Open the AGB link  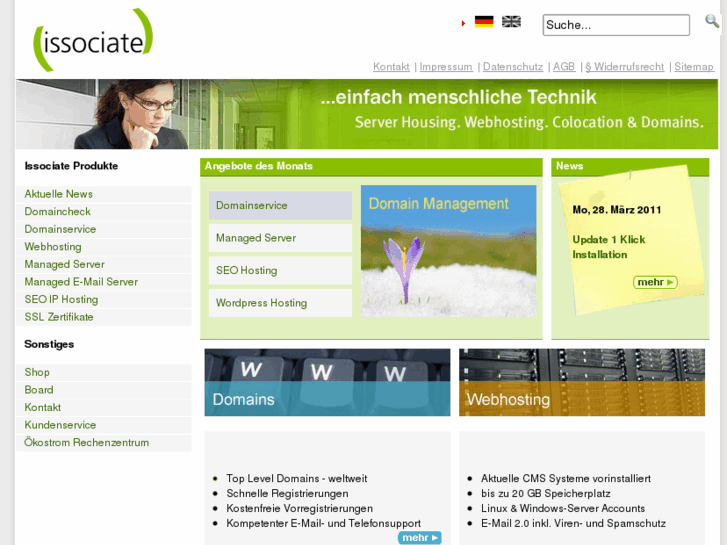click(564, 67)
